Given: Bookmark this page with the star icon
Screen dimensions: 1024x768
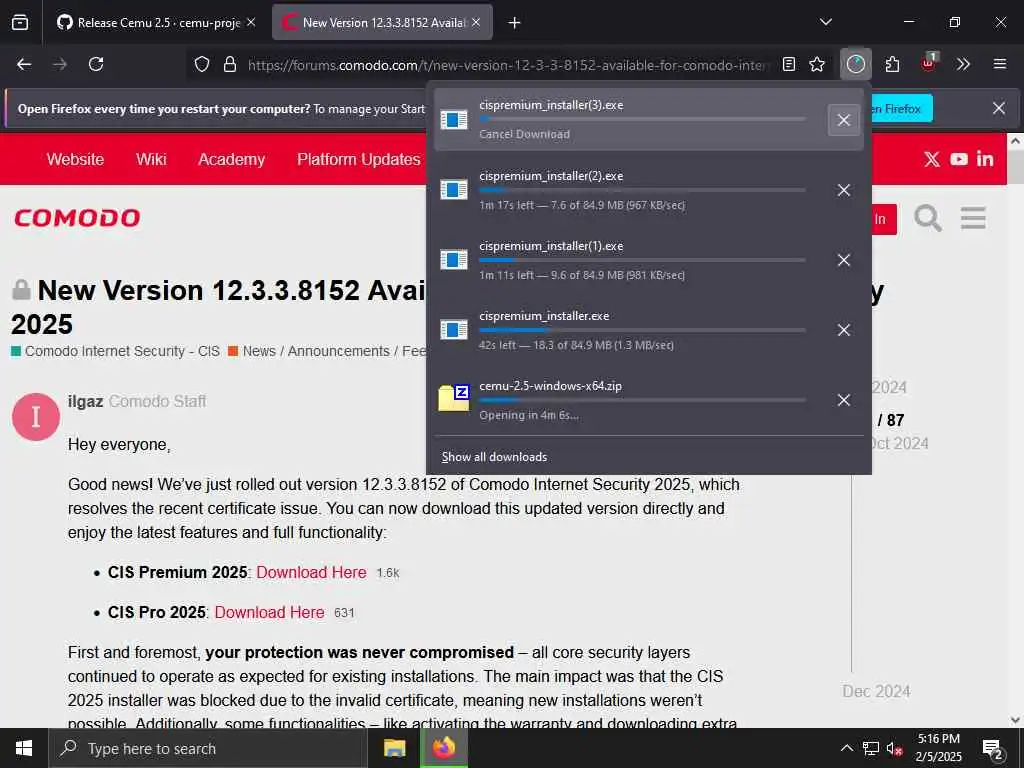Looking at the screenshot, I should point(817,64).
